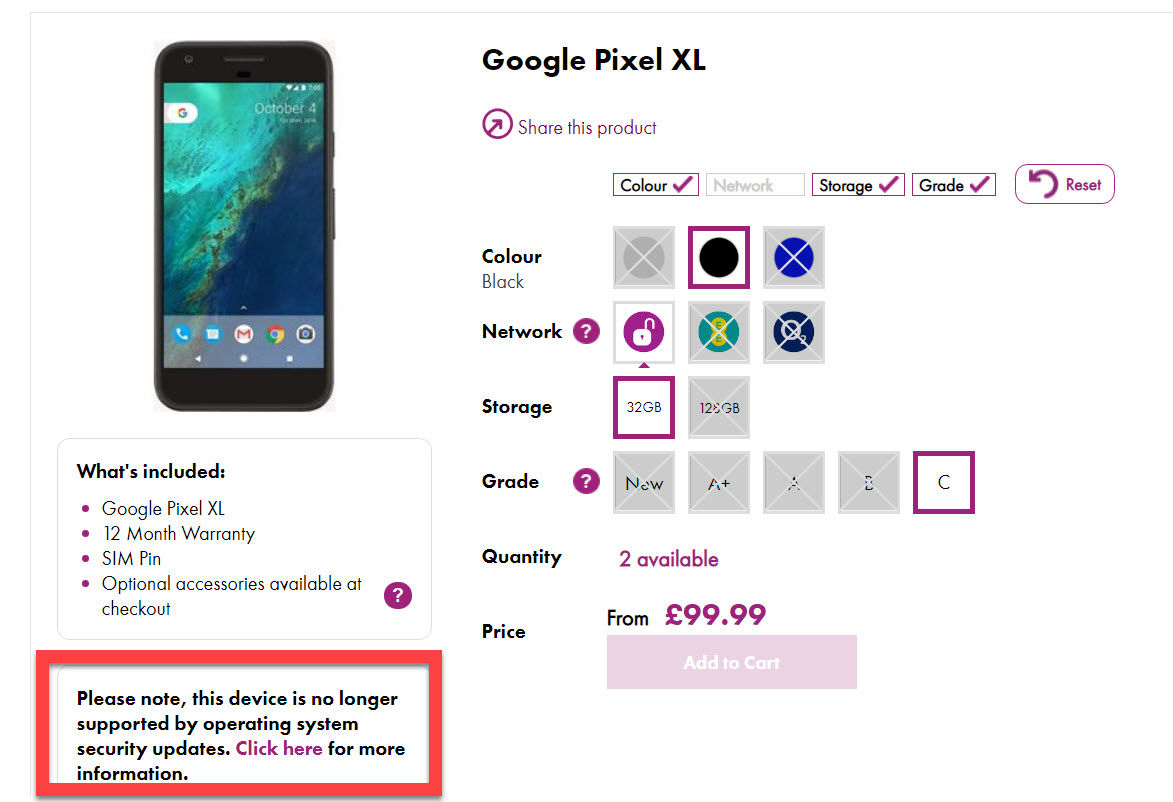The image size is (1173, 802).
Task: Select the Unlocked network padlock icon
Action: pyautogui.click(x=644, y=332)
